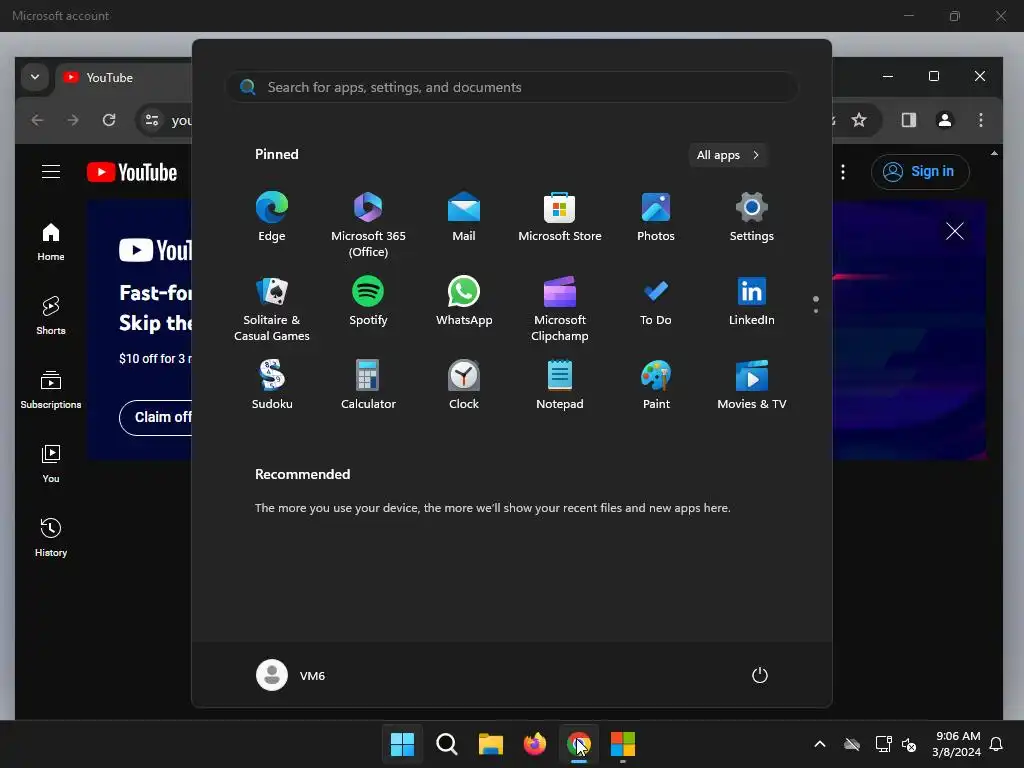Viewport: 1024px width, 768px height.
Task: Launch Firefox from the taskbar
Action: 535,744
